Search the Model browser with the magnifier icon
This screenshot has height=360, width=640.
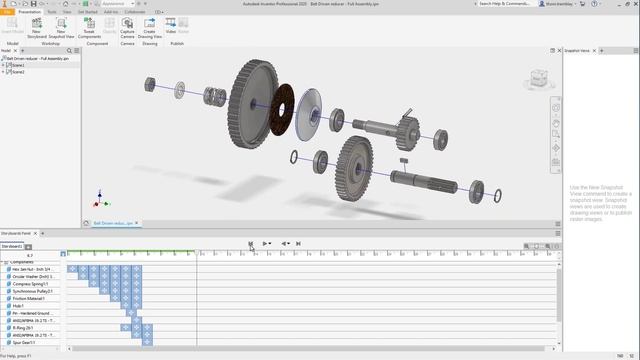69,51
